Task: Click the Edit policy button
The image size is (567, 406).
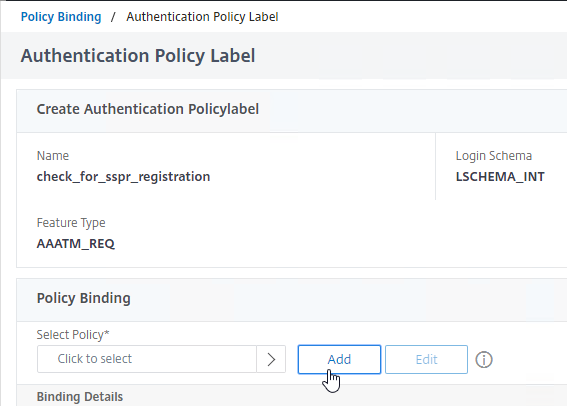Action: click(x=426, y=359)
